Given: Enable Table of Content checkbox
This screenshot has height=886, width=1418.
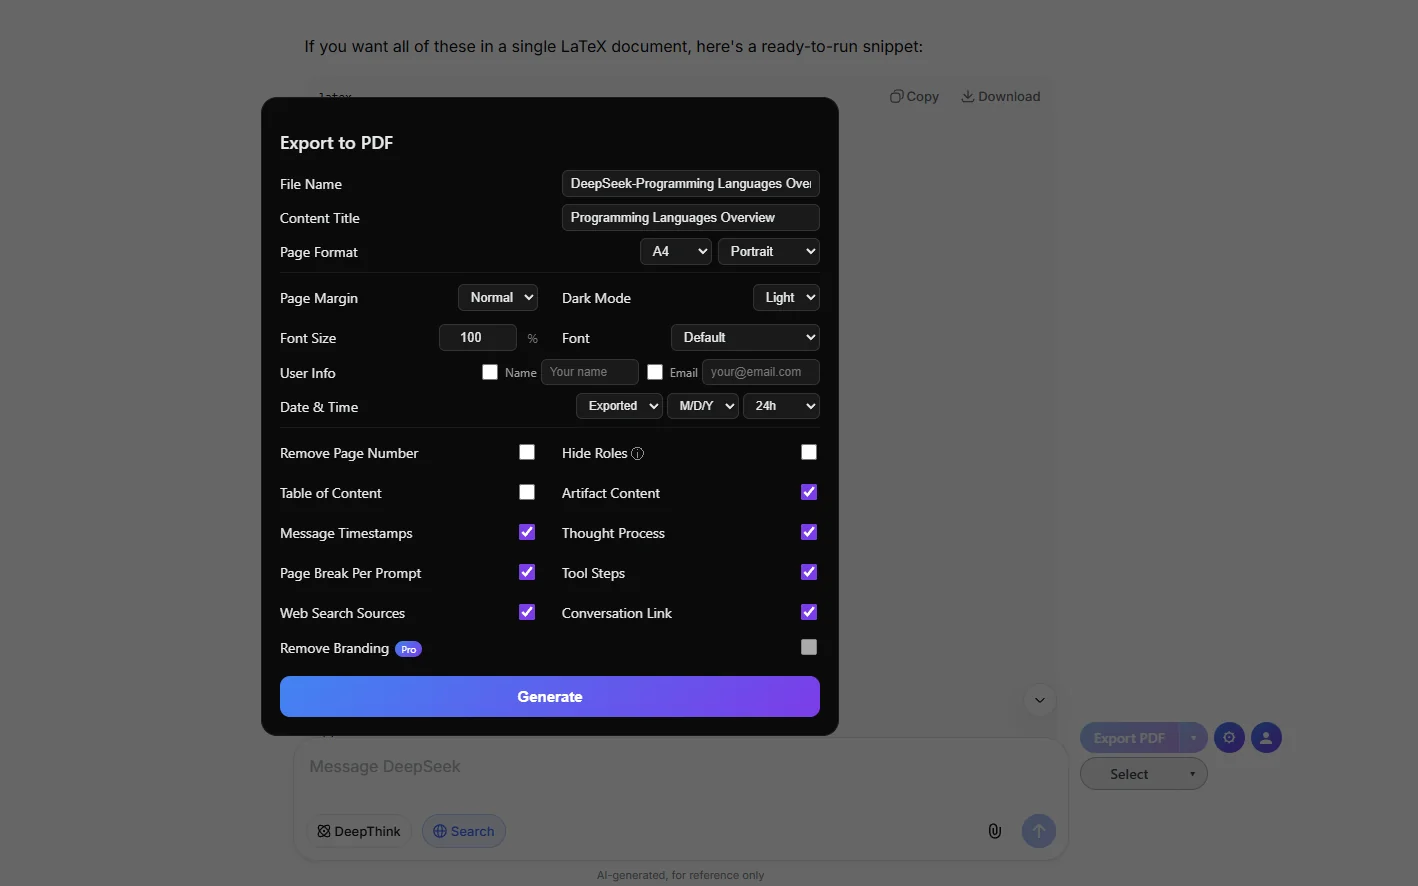Looking at the screenshot, I should 527,492.
